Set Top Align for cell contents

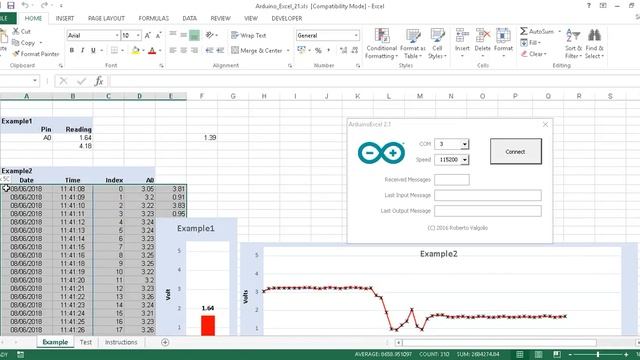(x=173, y=35)
